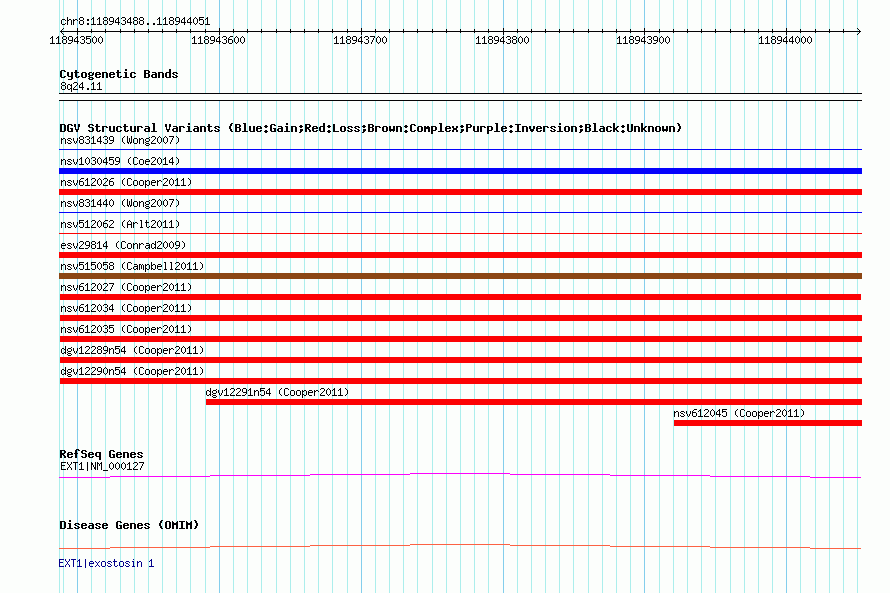The height and width of the screenshot is (593, 890).
Task: Select the orange OMIM disease gene line
Action: click(x=460, y=546)
